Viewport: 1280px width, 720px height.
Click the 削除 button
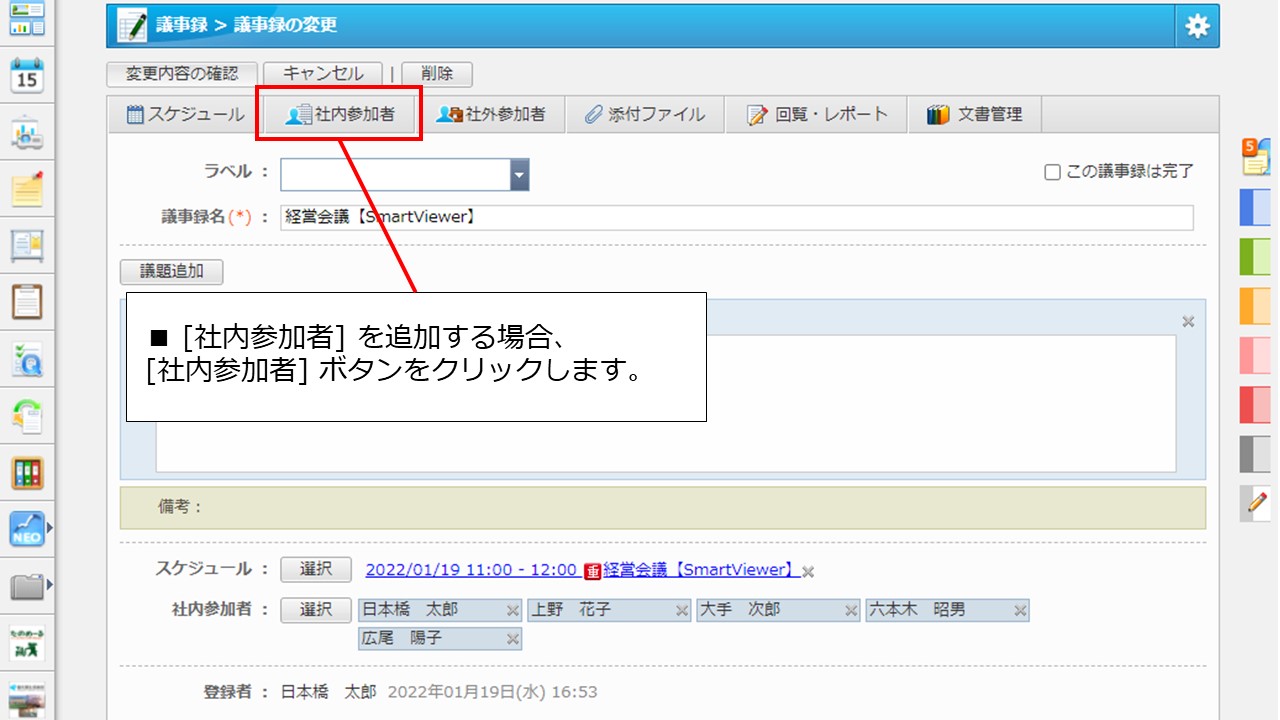point(437,74)
